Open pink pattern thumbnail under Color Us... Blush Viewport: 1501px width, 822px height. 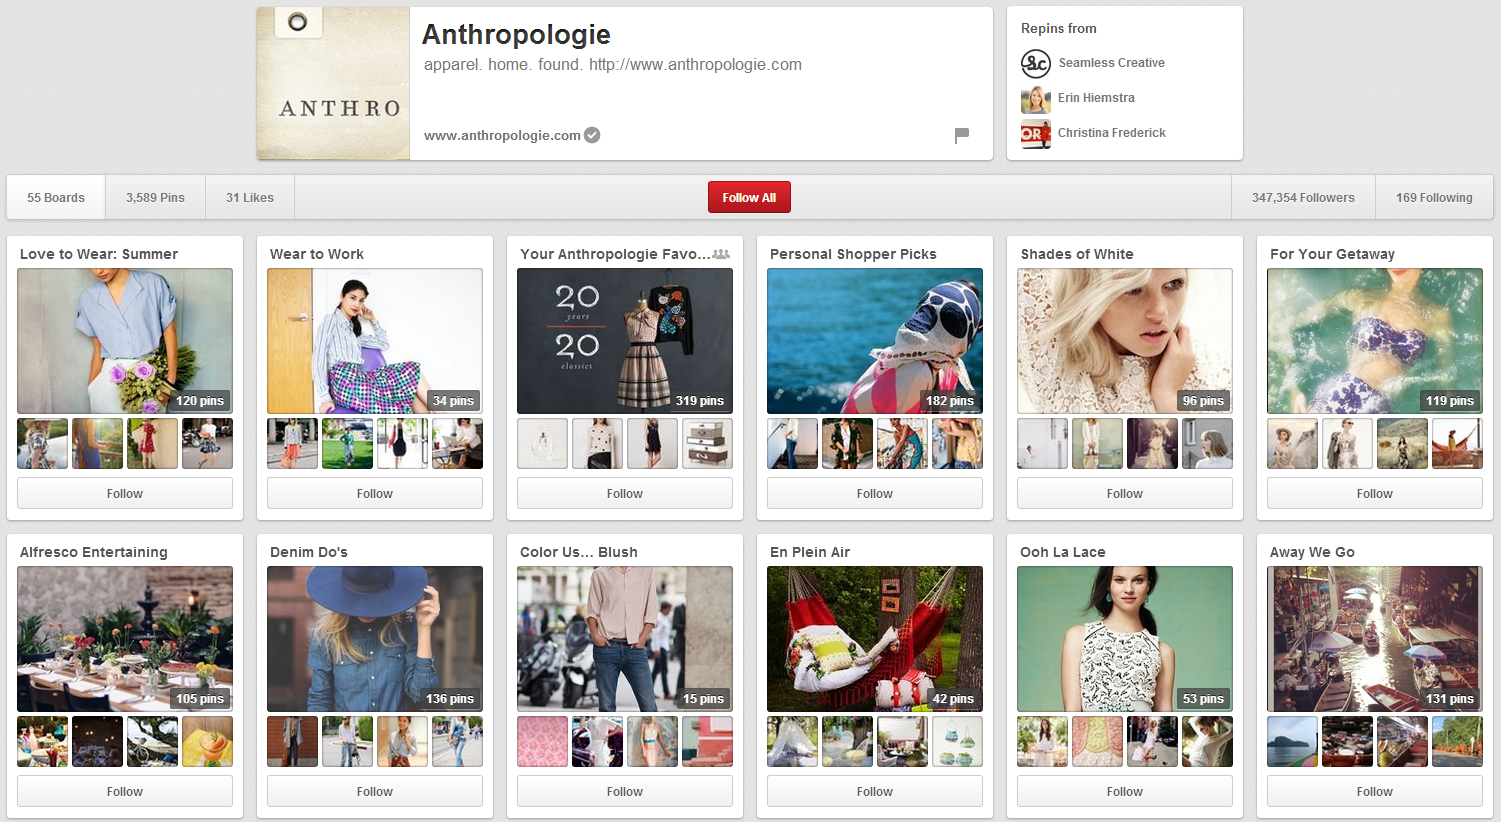pyautogui.click(x=543, y=741)
